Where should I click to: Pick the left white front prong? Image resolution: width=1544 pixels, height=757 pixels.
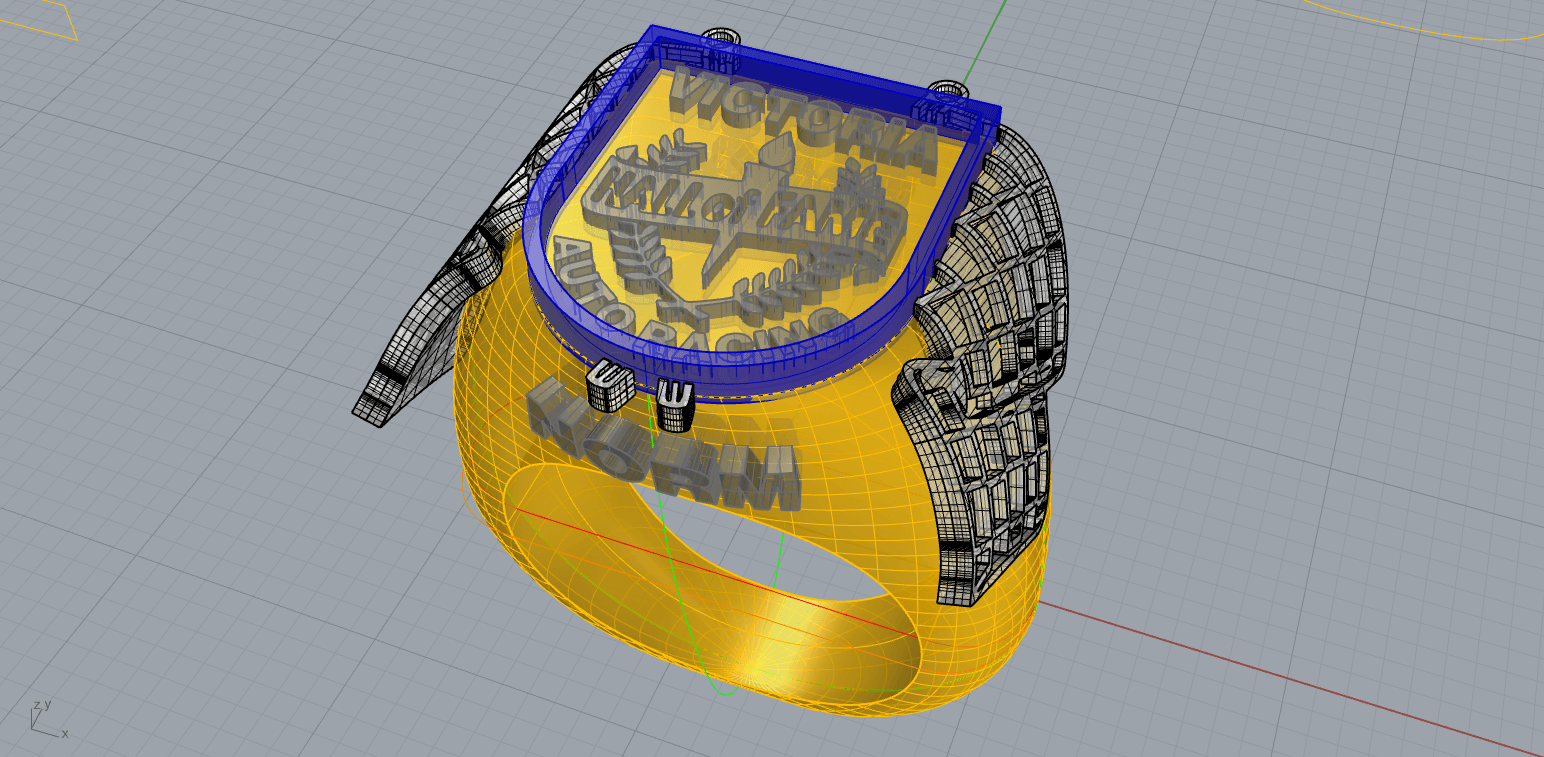(x=609, y=388)
